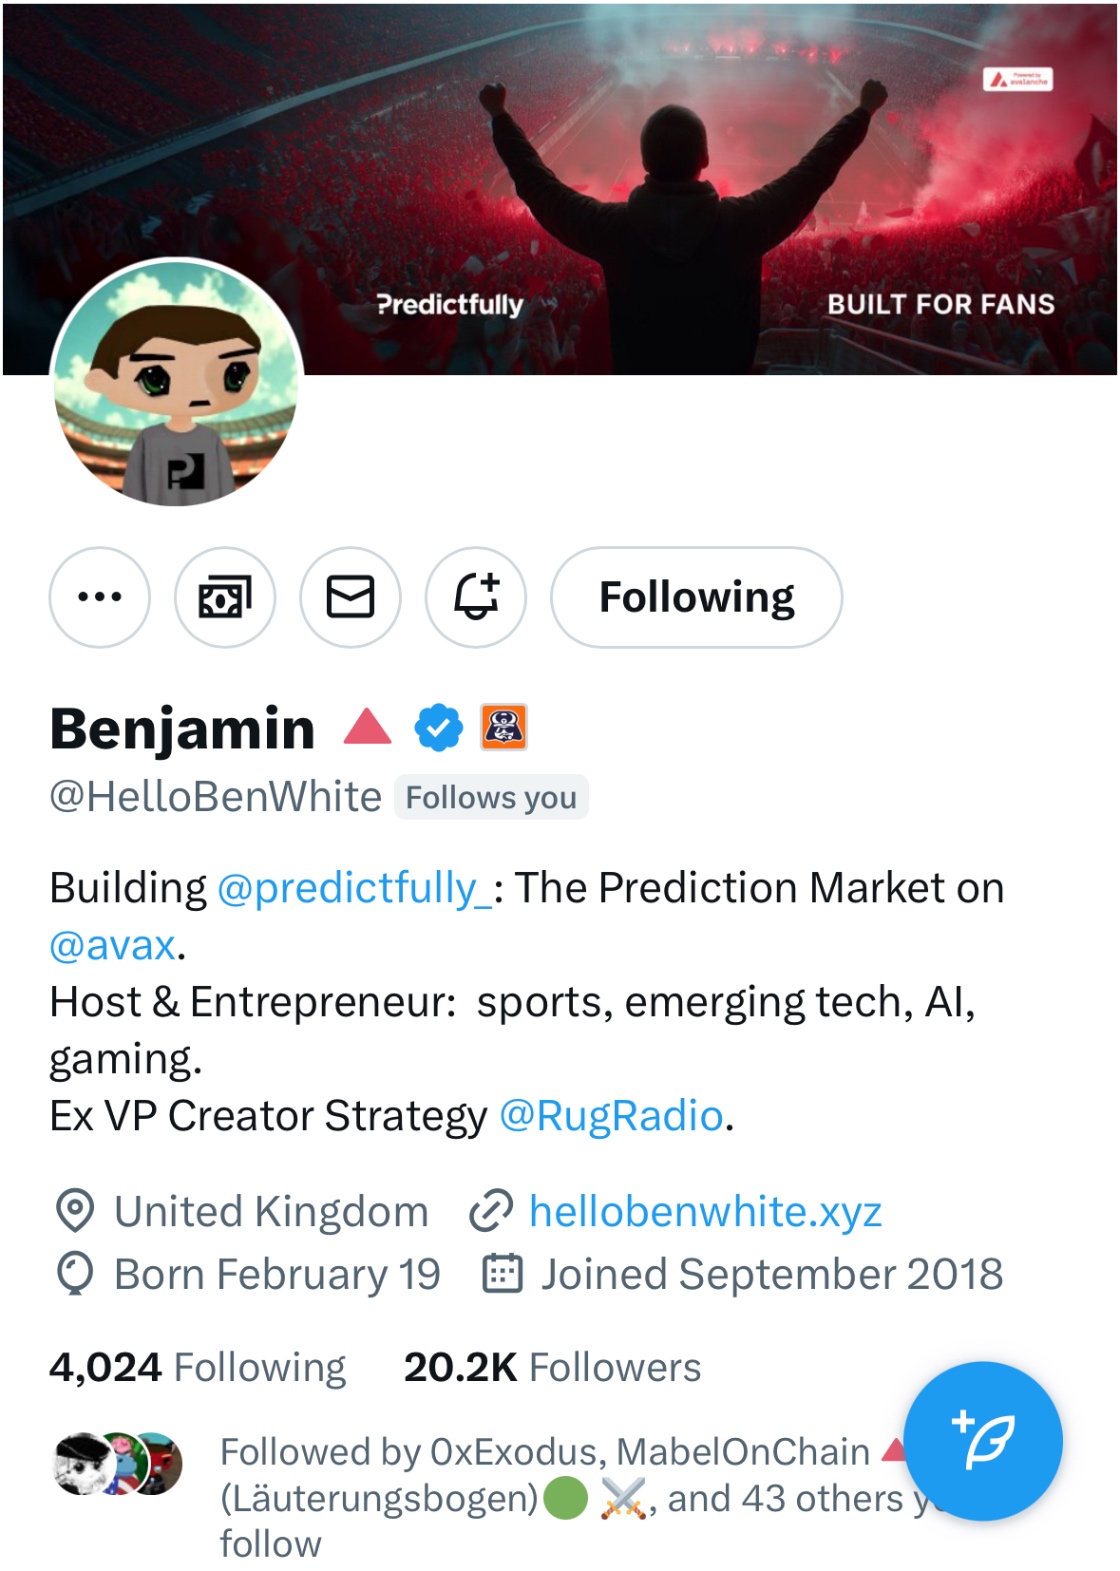Open direct message envelope icon
The height and width of the screenshot is (1571, 1120).
tap(351, 597)
